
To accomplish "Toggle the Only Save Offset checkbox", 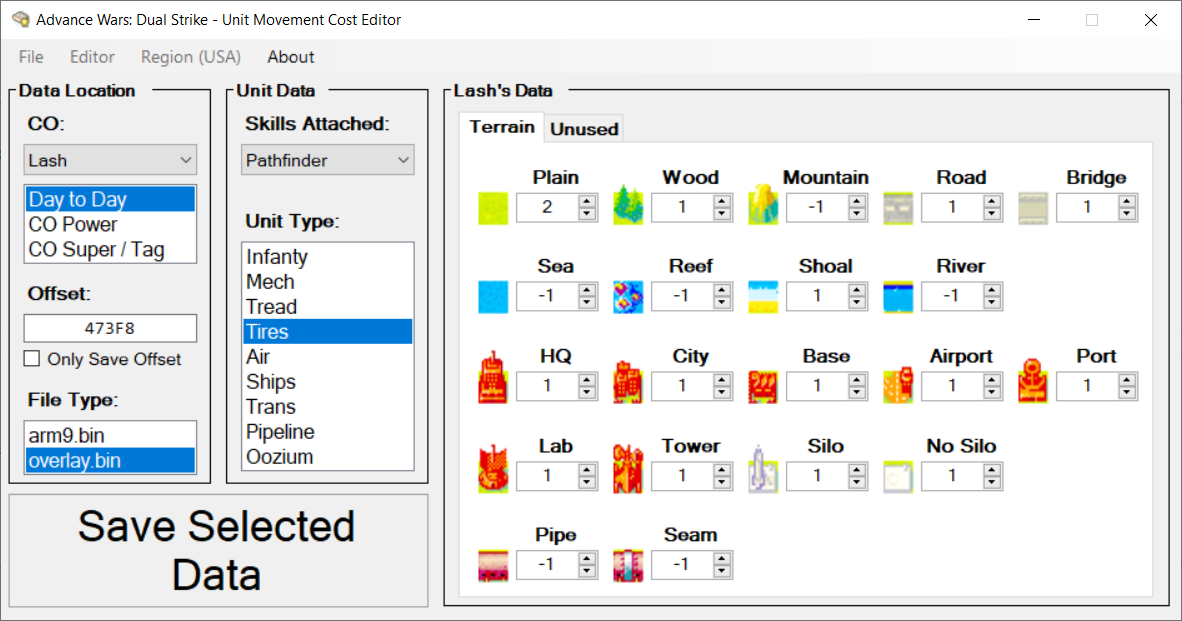I will tap(32, 359).
